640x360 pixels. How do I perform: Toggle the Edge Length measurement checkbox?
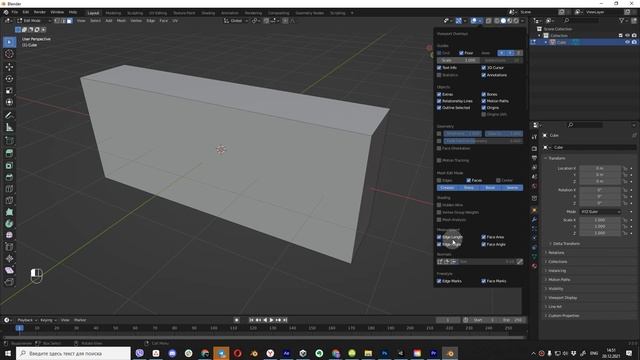pos(439,237)
